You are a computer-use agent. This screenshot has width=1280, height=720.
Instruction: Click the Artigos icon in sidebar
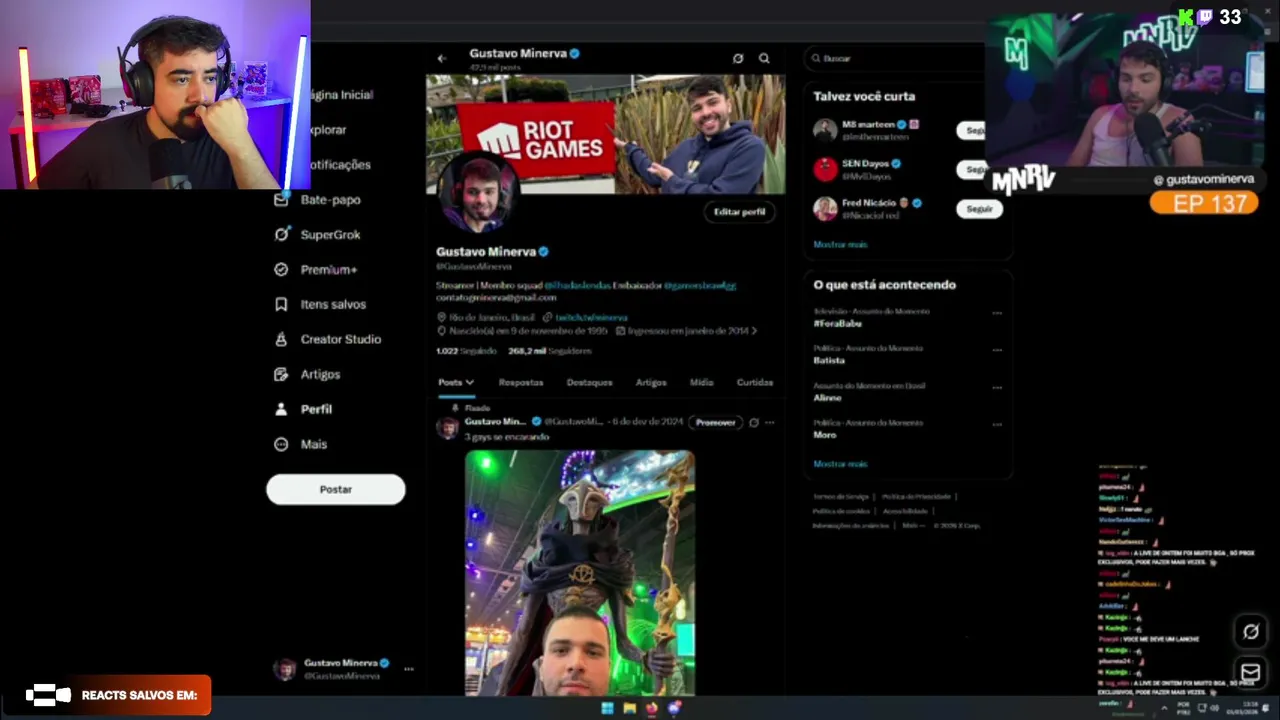coord(281,375)
